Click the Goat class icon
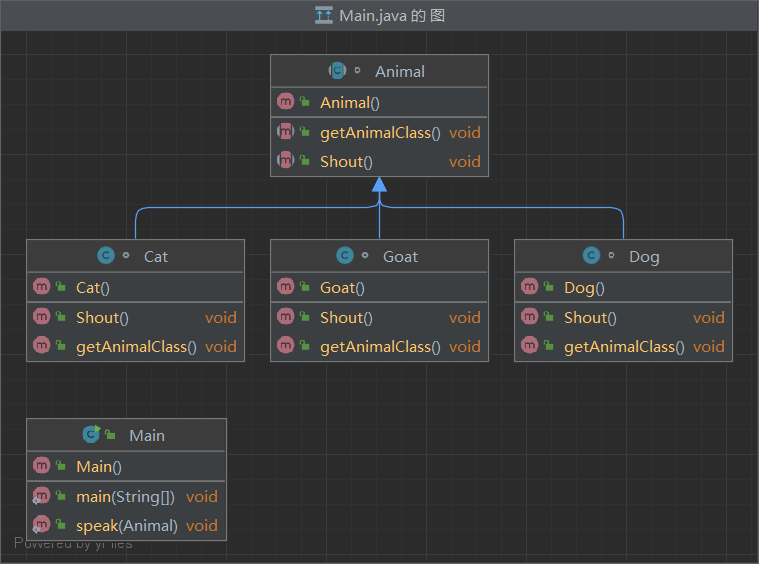Screen dimensions: 759x564 coord(345,256)
